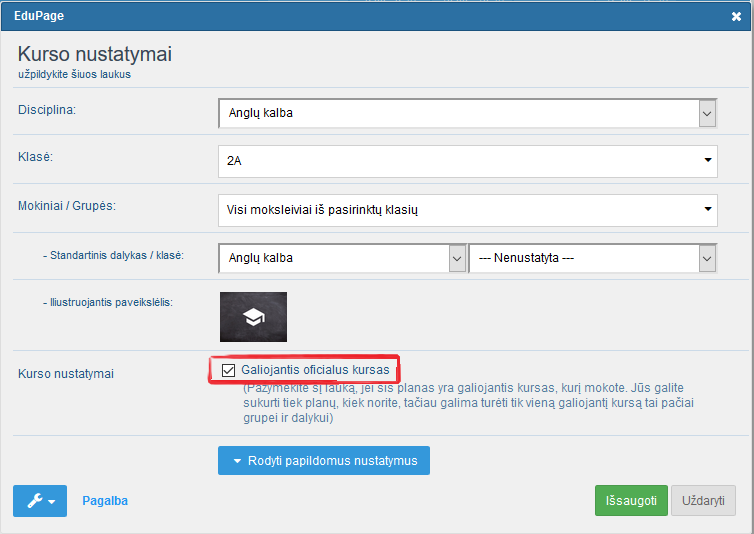Untick the Galiojantis oficialus kursas checkbox

pyautogui.click(x=229, y=370)
